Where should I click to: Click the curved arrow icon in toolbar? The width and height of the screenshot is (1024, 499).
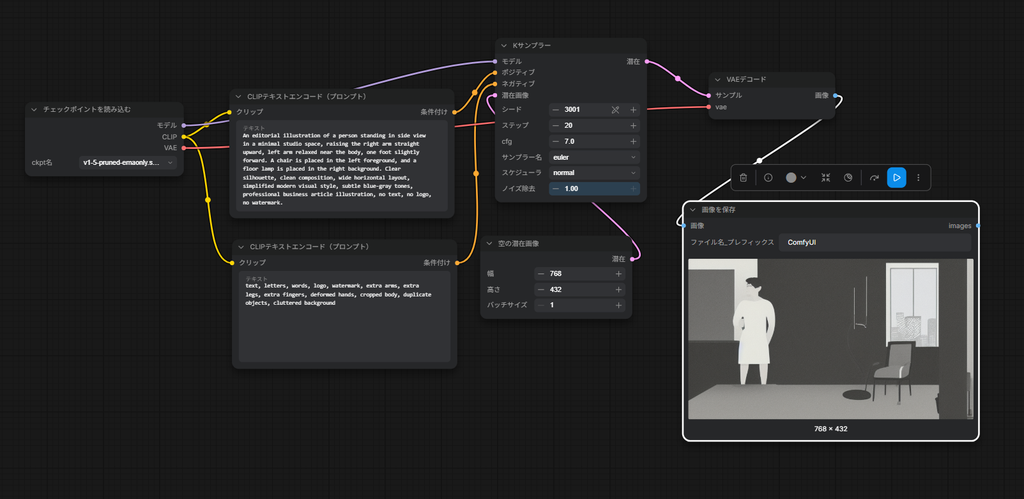(874, 178)
